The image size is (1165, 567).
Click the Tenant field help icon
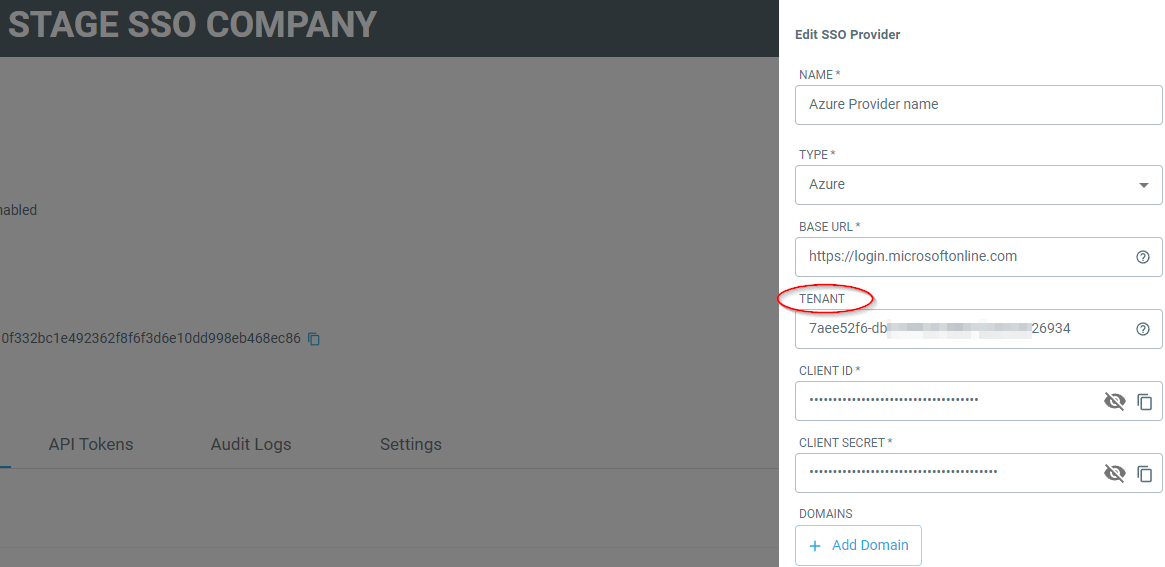1143,329
